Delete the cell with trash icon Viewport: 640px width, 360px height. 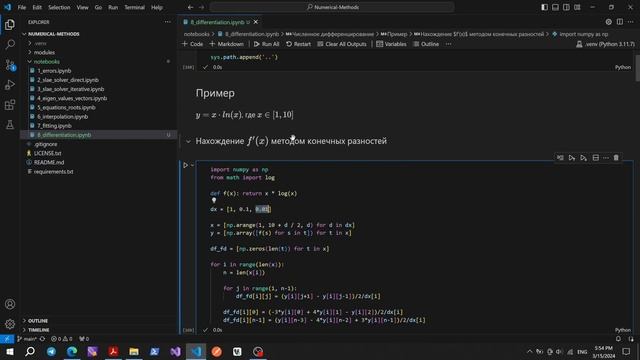pyautogui.click(x=616, y=158)
